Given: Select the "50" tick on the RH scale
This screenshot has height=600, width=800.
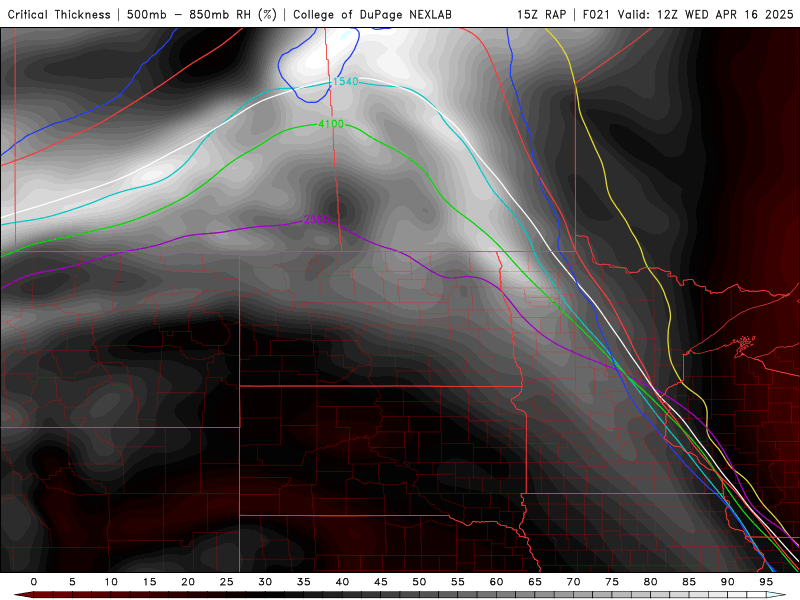Looking at the screenshot, I should pyautogui.click(x=419, y=582).
